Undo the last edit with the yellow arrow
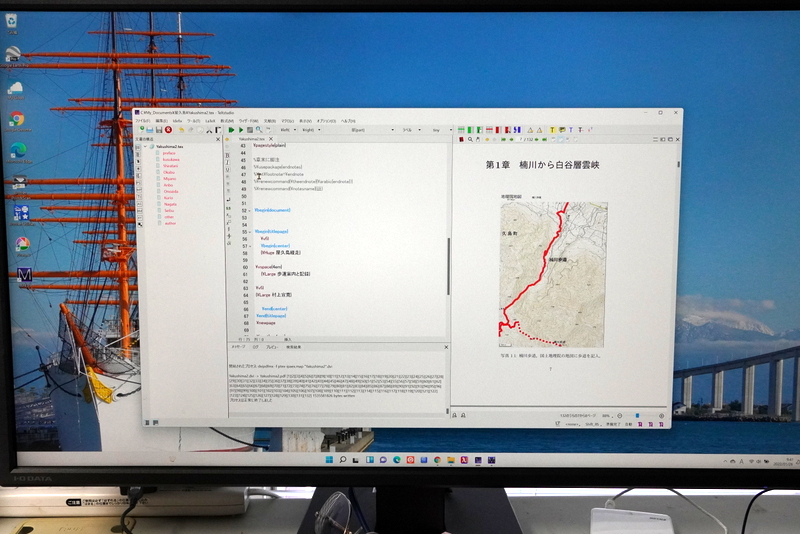 [x=181, y=130]
